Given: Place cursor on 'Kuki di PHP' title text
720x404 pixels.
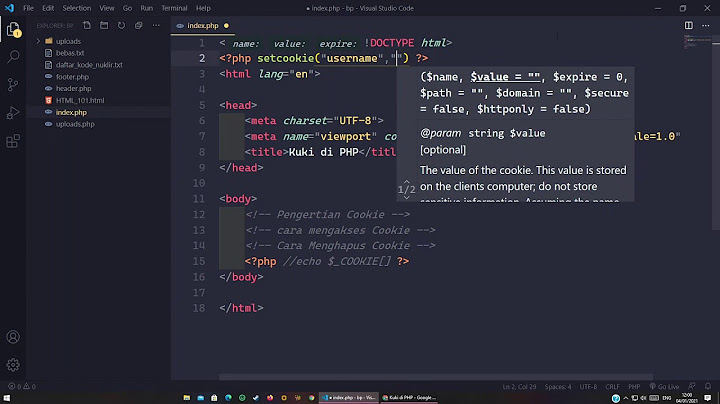Looking at the screenshot, I should [323, 152].
